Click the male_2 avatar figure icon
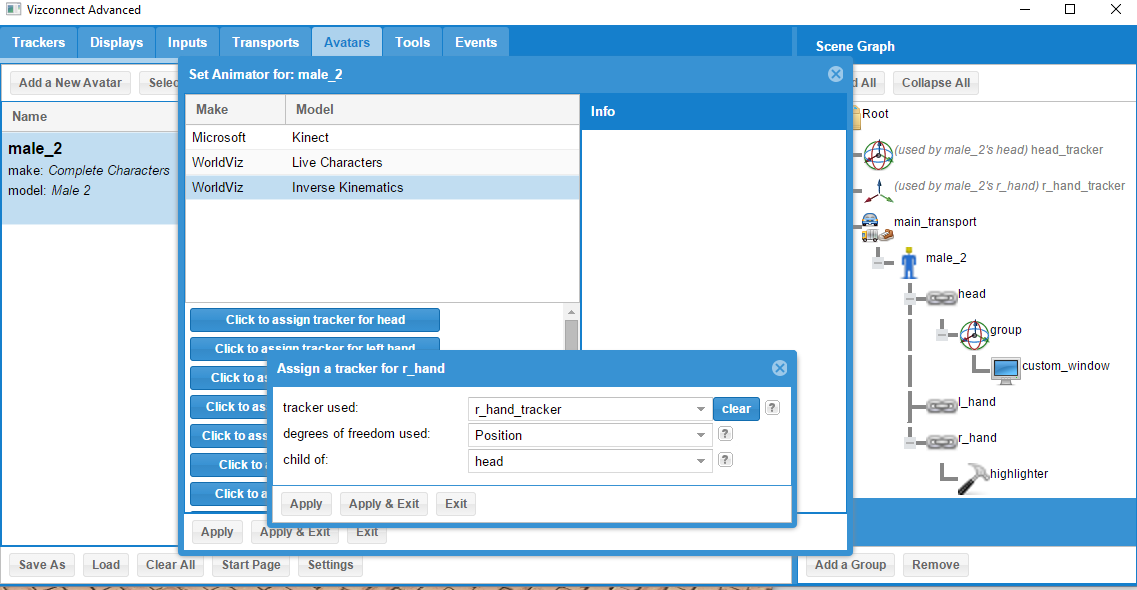 [x=908, y=262]
